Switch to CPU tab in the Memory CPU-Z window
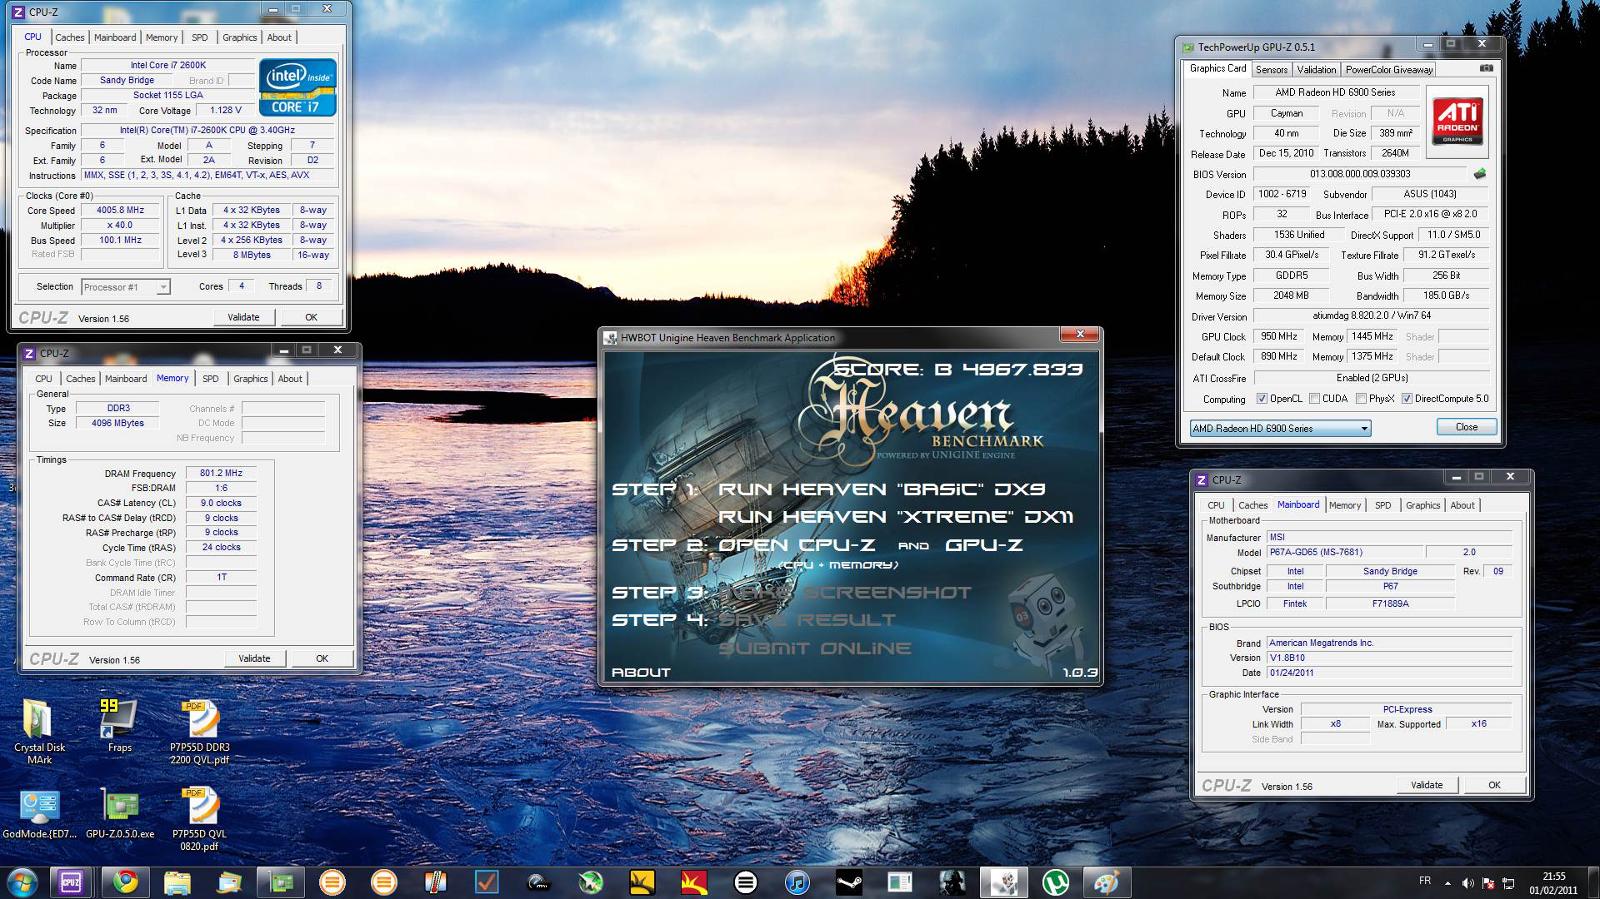The width and height of the screenshot is (1600, 899). coord(44,379)
